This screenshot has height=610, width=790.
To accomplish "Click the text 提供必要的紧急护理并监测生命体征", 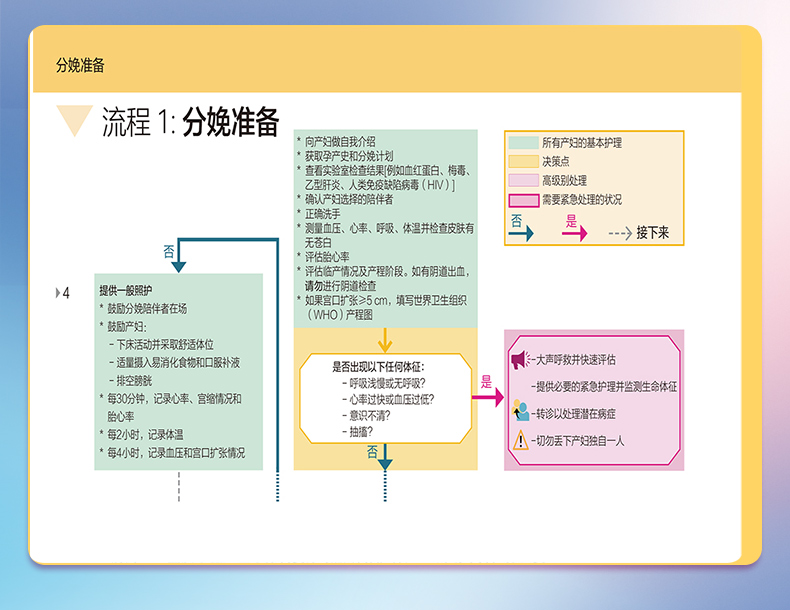I will coord(606,386).
